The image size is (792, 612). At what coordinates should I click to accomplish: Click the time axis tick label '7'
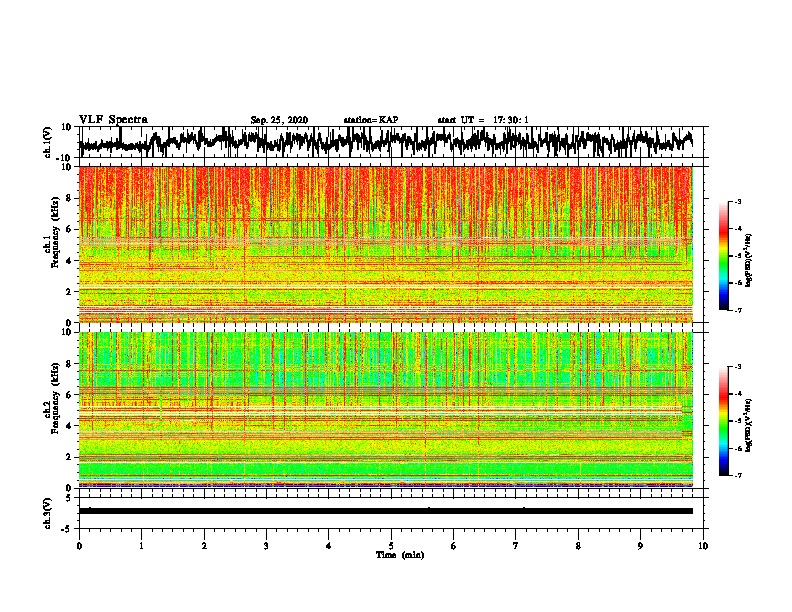pos(516,546)
